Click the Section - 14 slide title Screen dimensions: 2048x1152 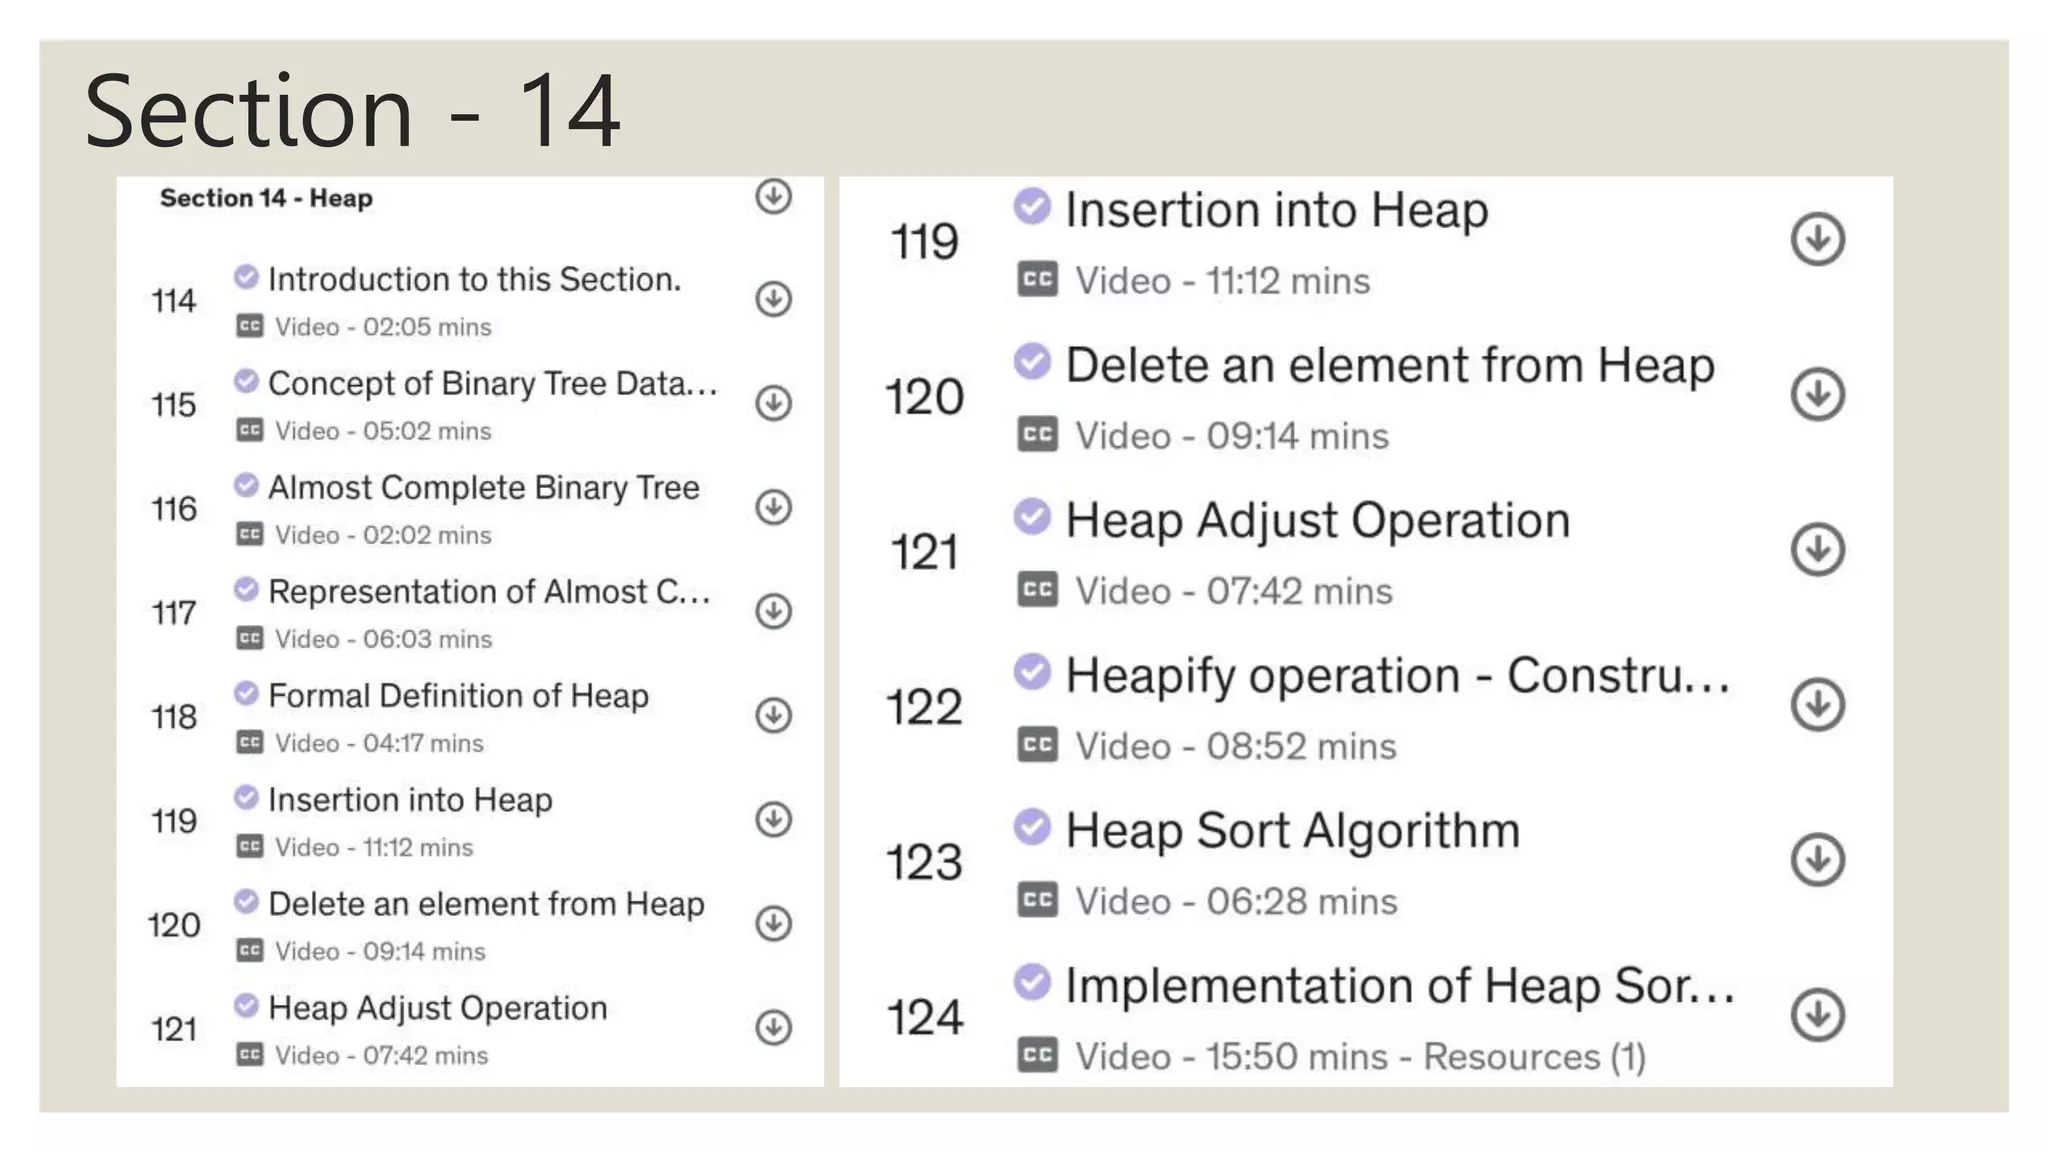(x=352, y=110)
